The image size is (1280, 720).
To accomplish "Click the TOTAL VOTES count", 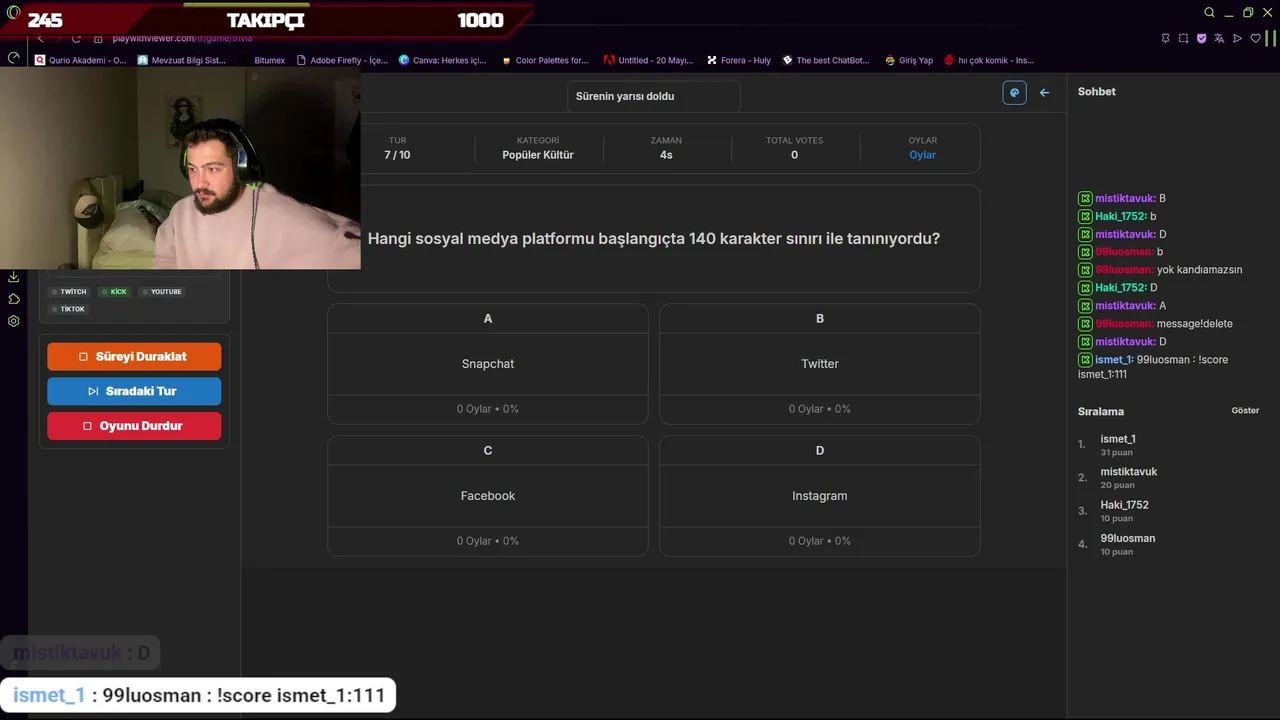I will point(794,155).
